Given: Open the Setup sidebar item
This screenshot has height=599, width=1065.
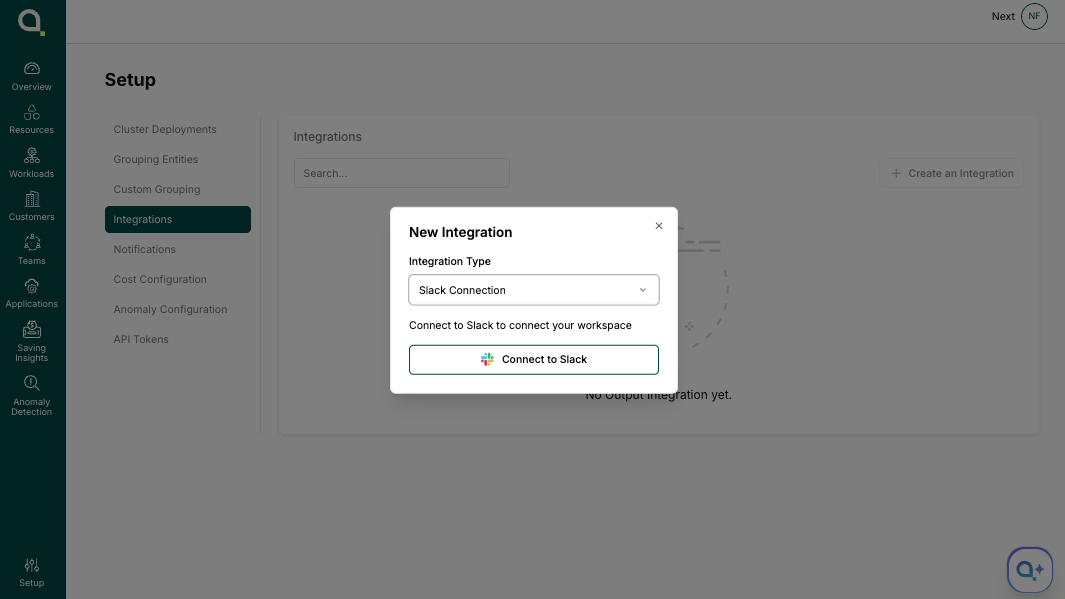Looking at the screenshot, I should [31, 573].
